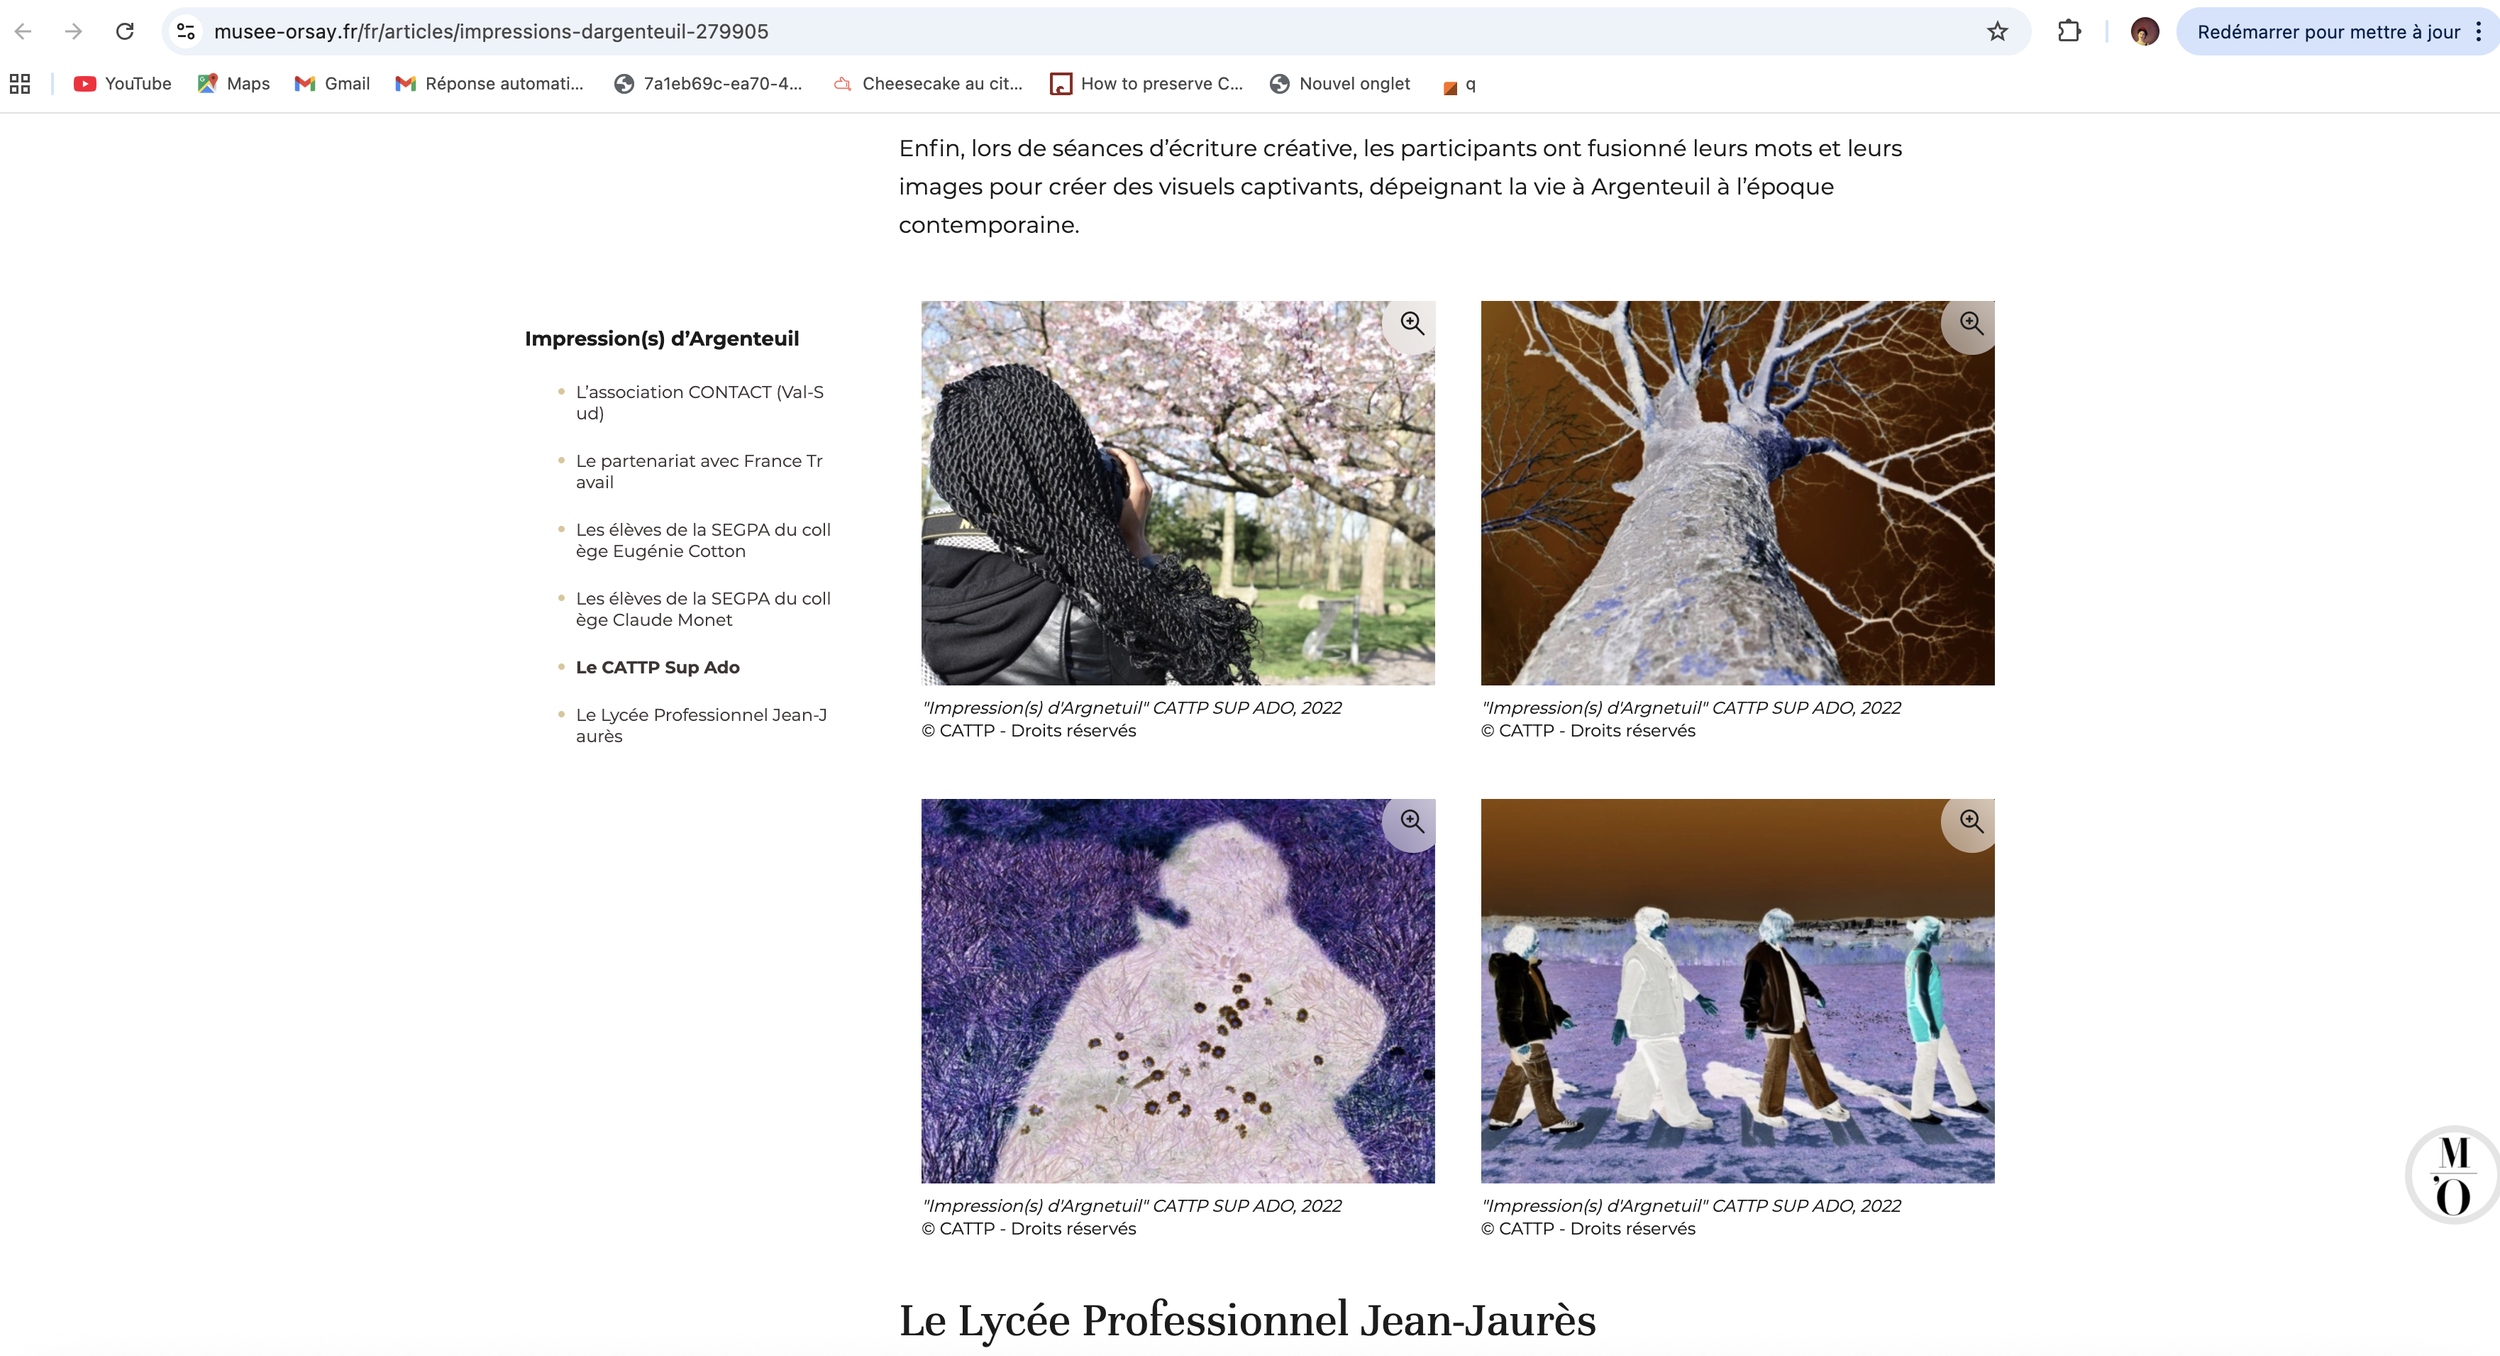Click magnifier on the inverted tree image
2500x1356 pixels.
(1970, 323)
